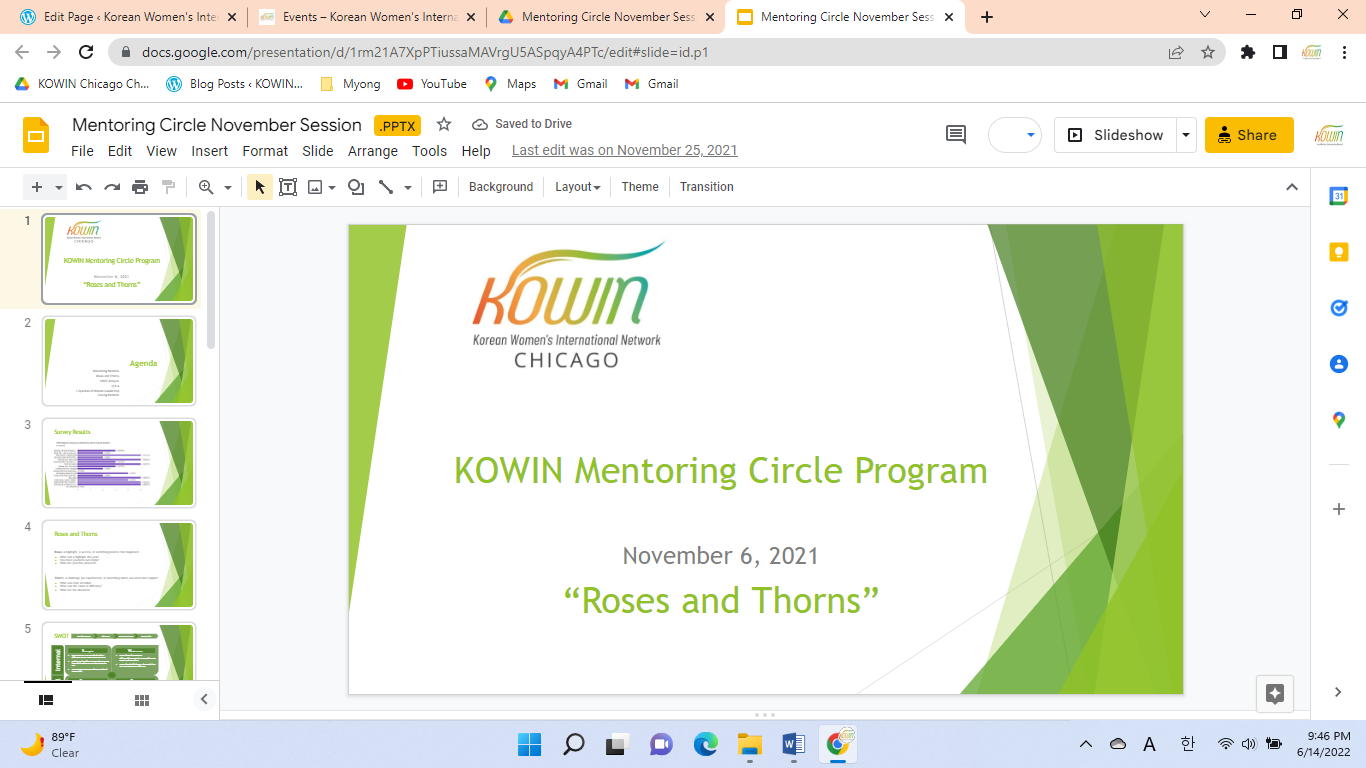
Task: Open the Arrange menu
Action: point(372,151)
